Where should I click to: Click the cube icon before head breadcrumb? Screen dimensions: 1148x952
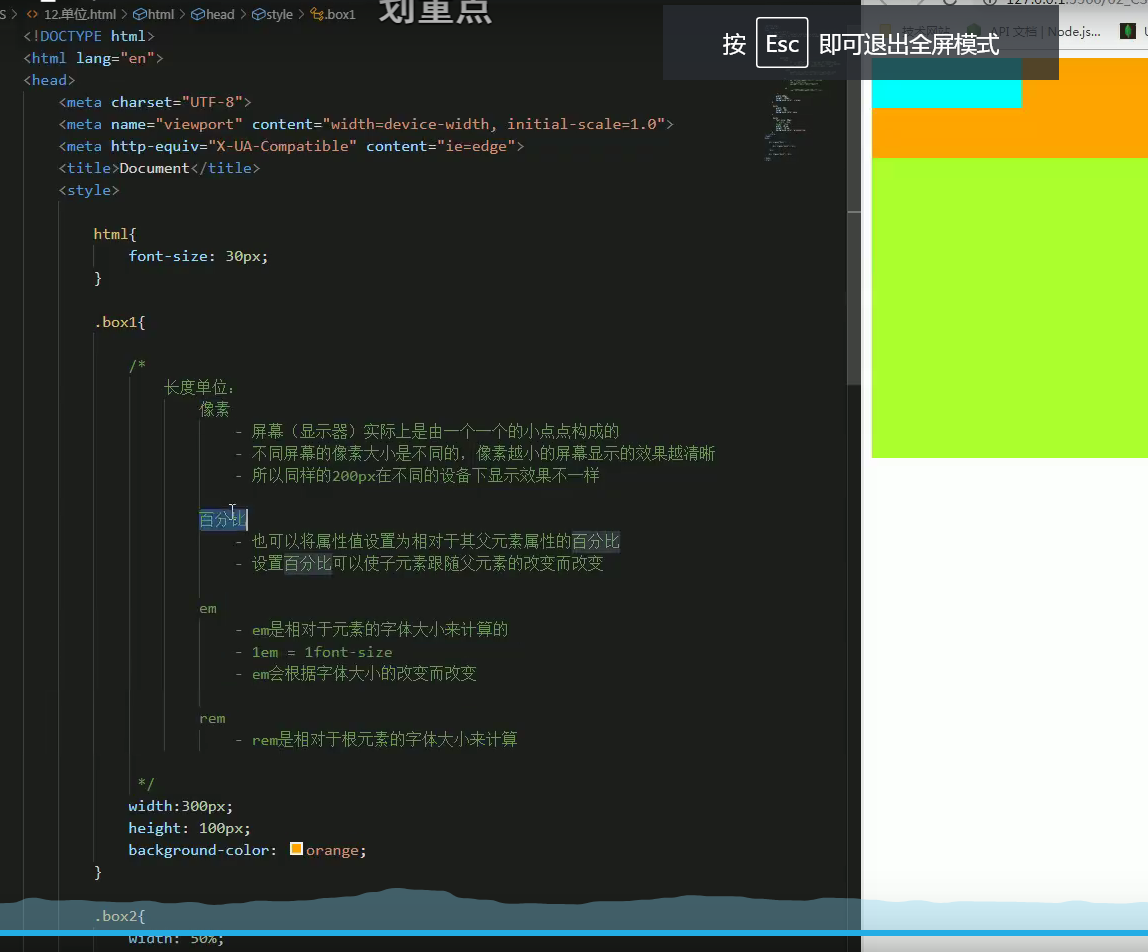tap(197, 14)
